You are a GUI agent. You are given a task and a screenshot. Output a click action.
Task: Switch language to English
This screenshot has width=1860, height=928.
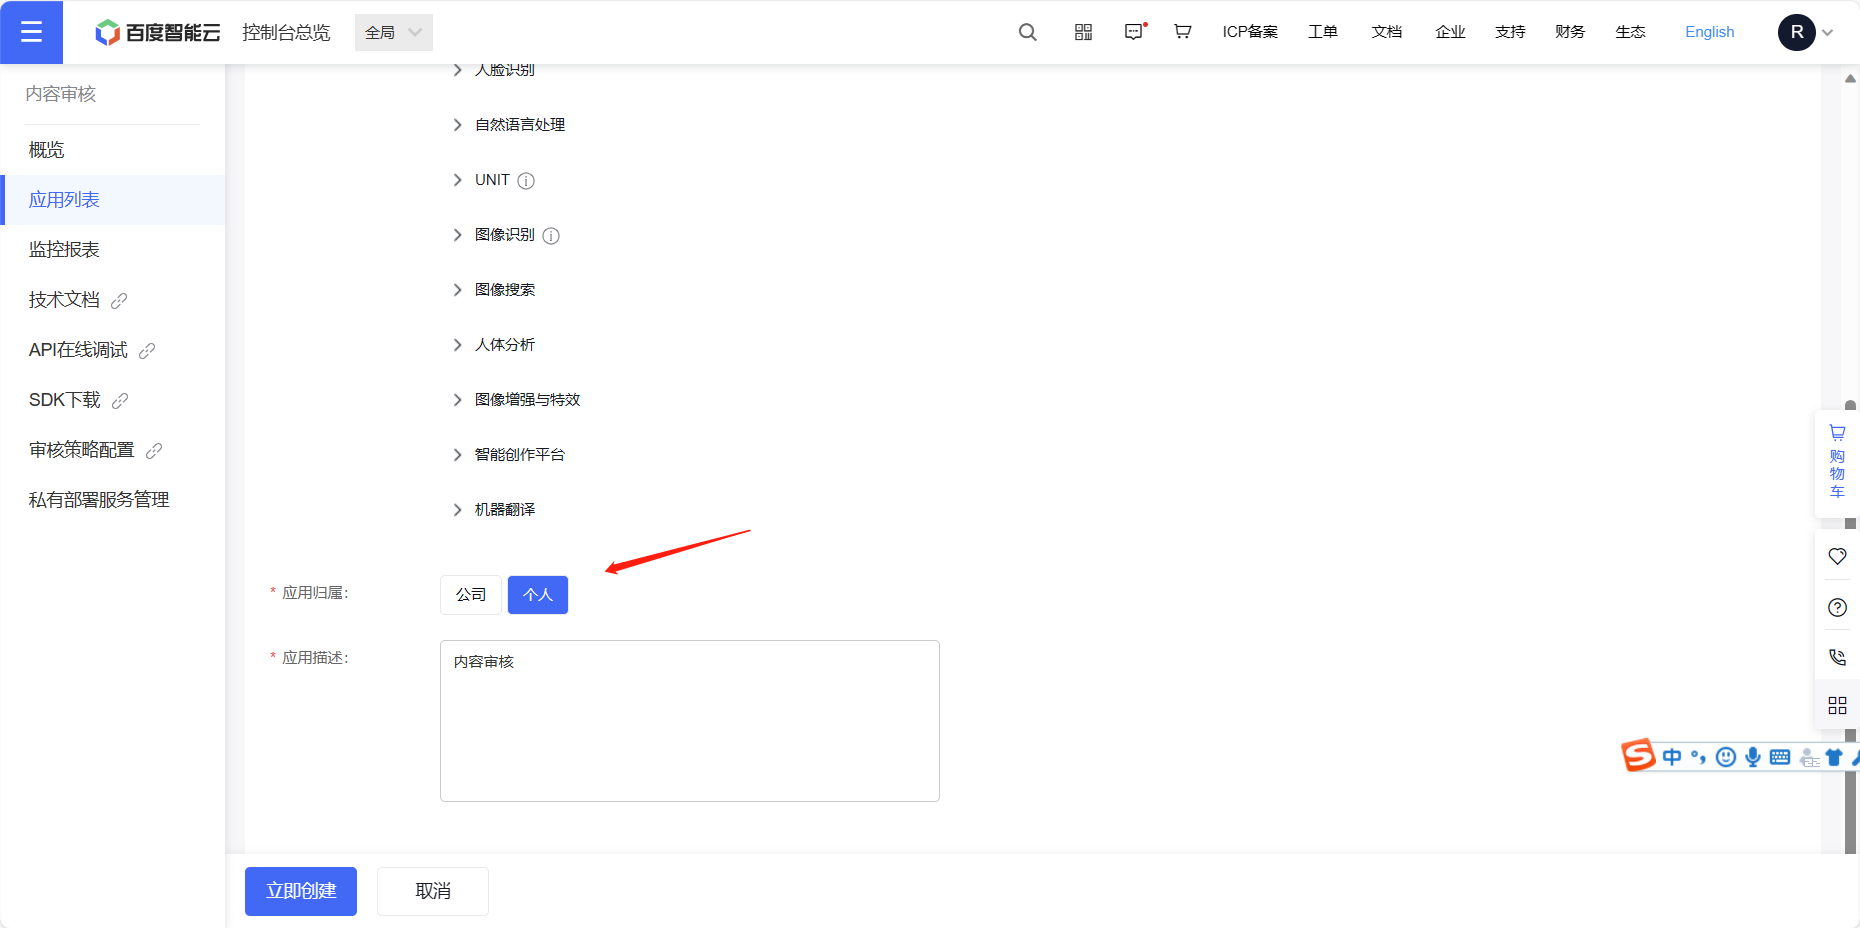click(x=1709, y=32)
